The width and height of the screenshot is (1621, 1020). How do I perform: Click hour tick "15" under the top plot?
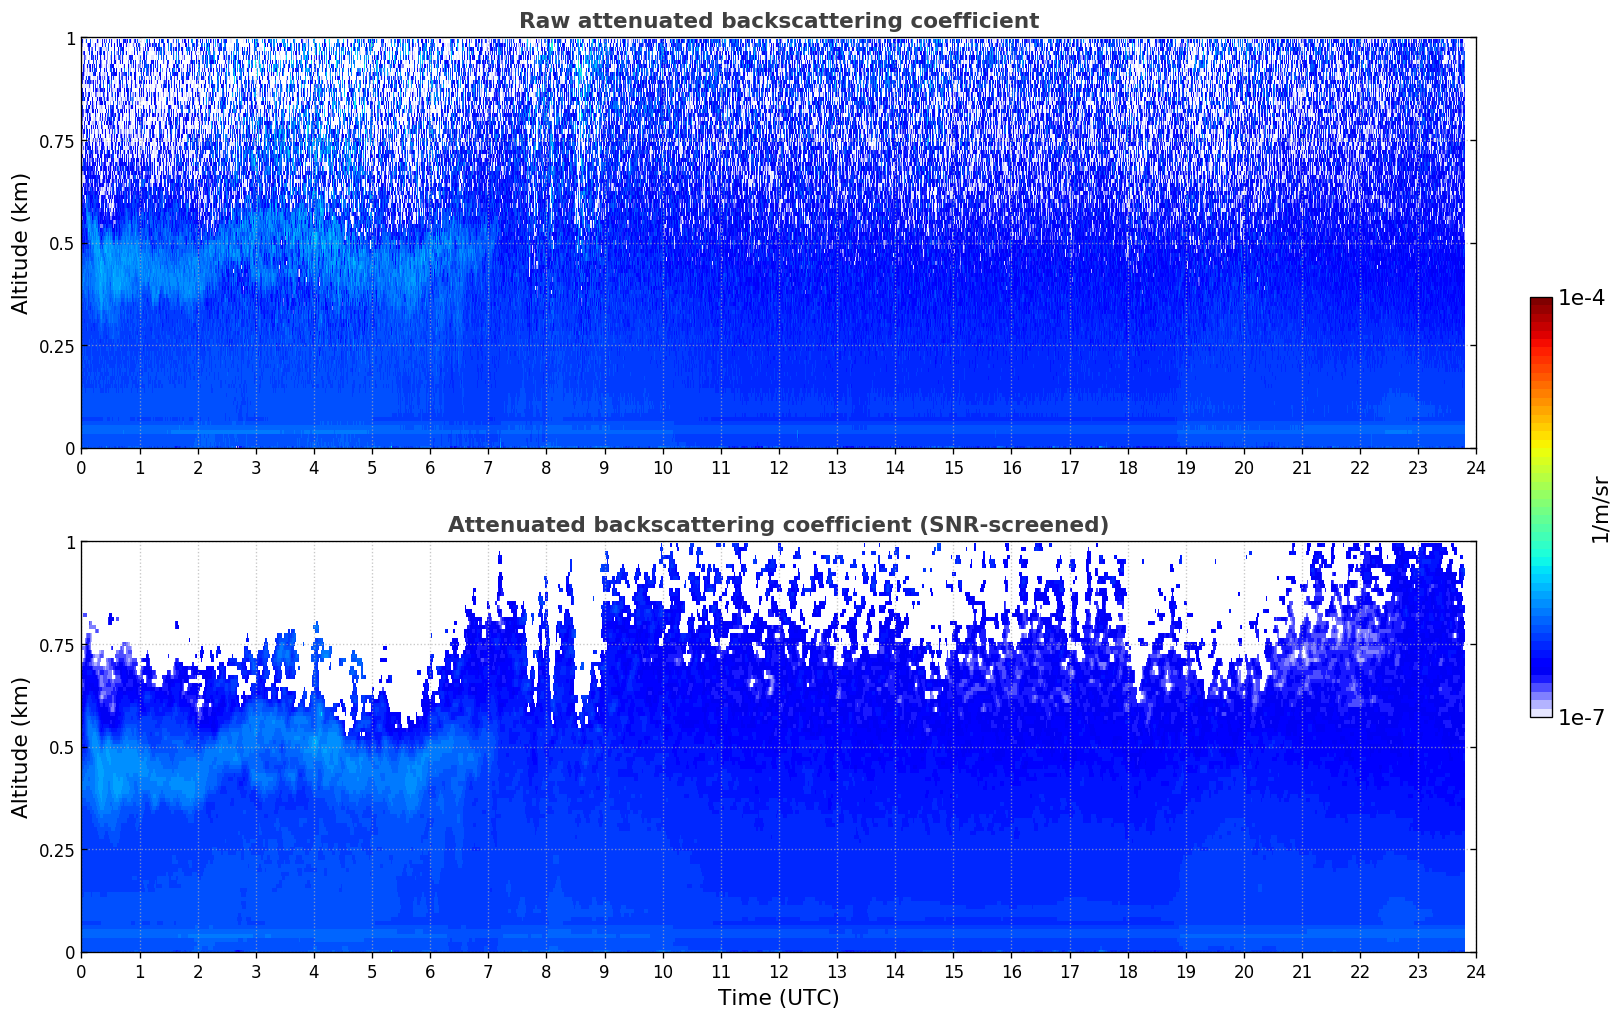click(x=953, y=467)
